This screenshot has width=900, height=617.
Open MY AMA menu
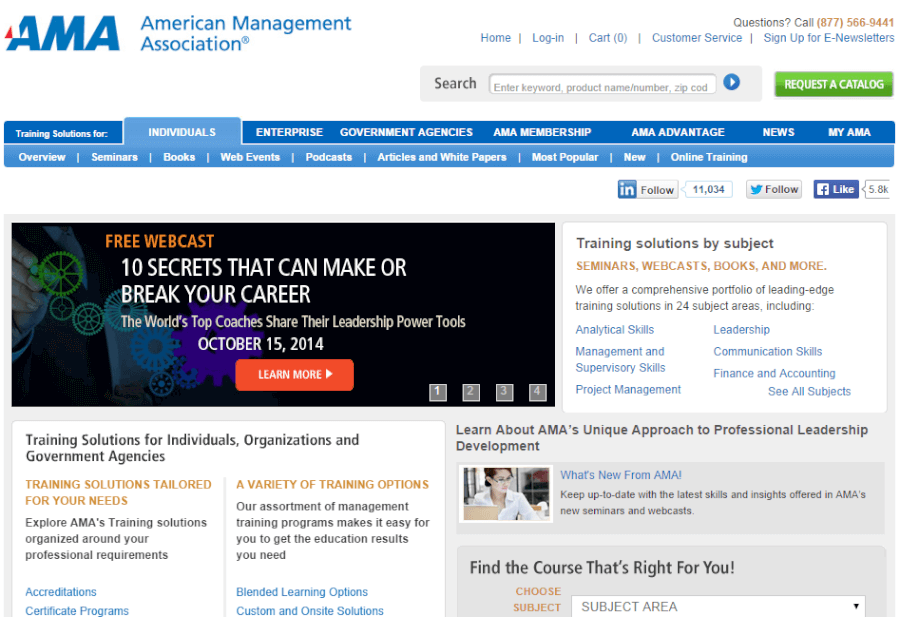(x=849, y=132)
